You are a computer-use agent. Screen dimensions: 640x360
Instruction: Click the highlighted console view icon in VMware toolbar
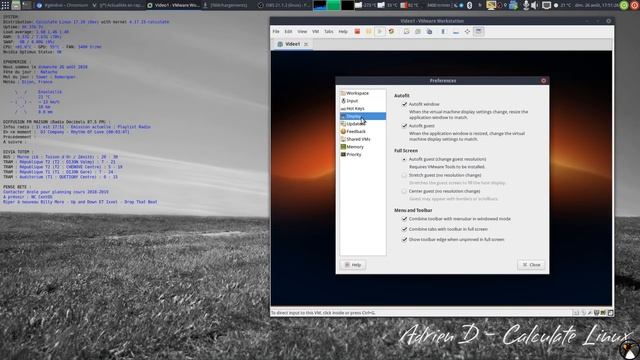point(479,31)
